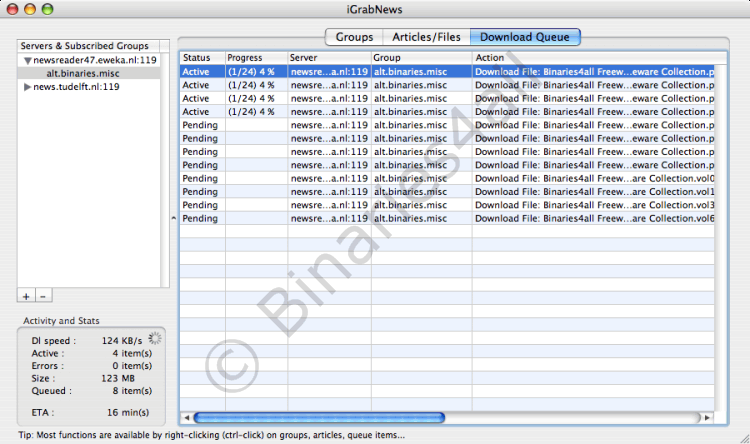The width and height of the screenshot is (750, 444).
Task: Switch to the Groups tab
Action: (354, 37)
